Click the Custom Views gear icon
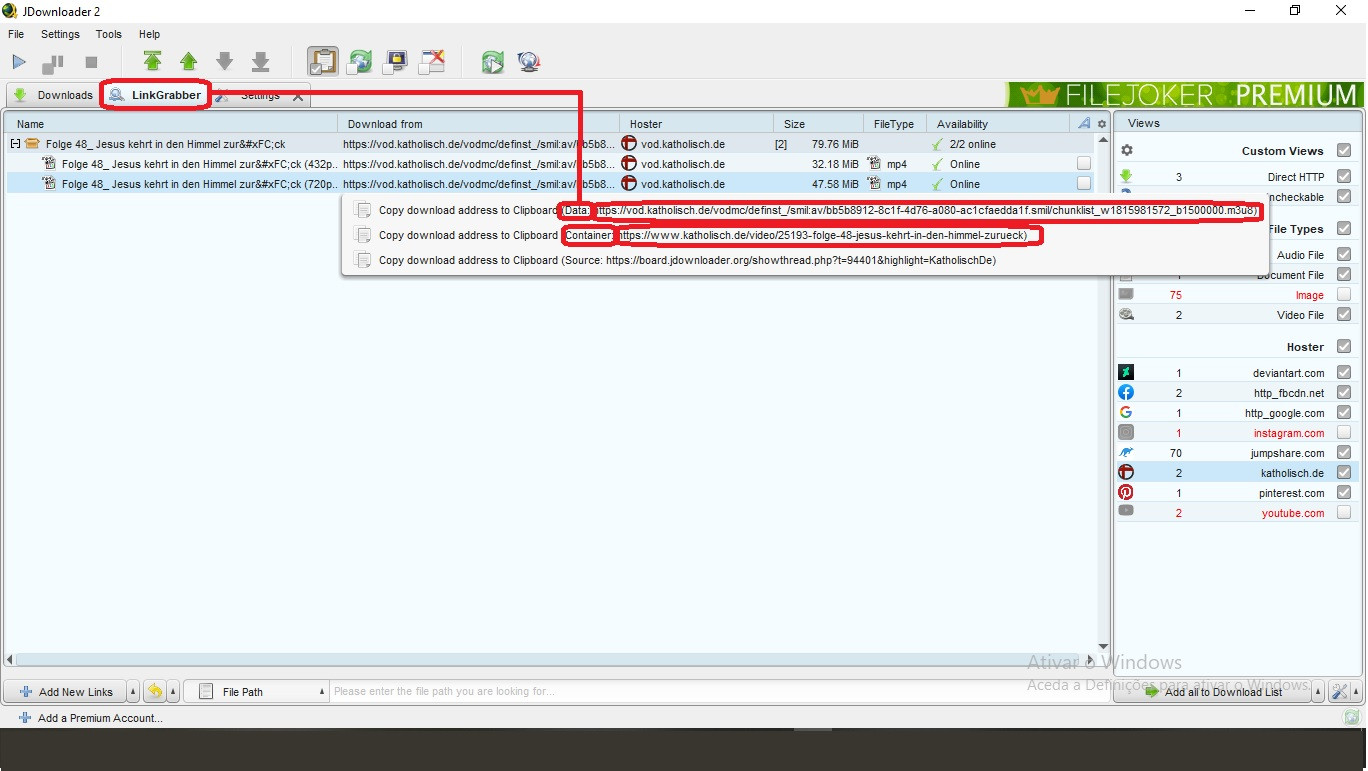Viewport: 1368px width, 771px height. coord(1127,151)
